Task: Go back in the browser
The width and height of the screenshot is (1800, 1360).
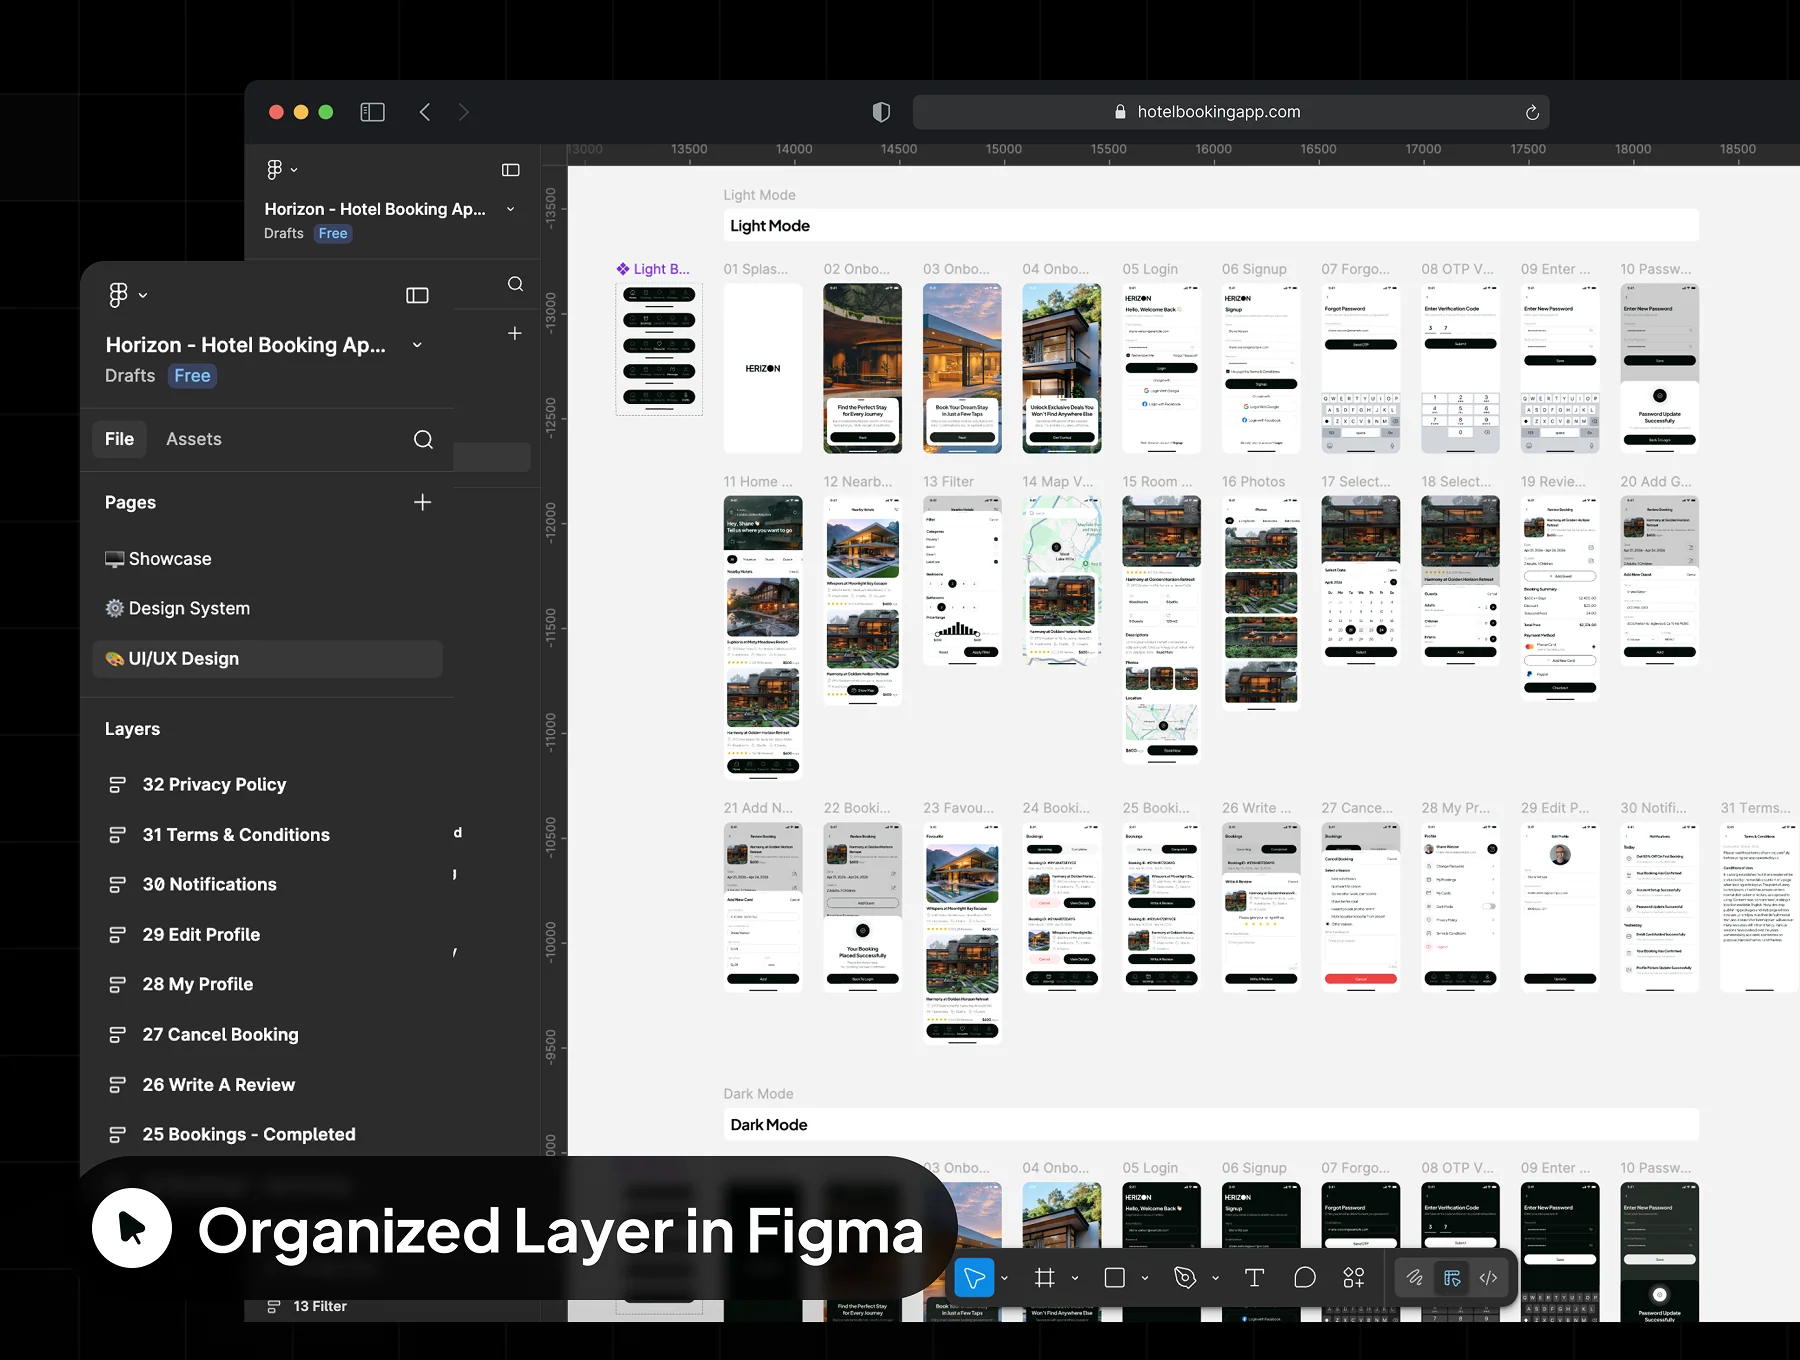Action: point(425,112)
